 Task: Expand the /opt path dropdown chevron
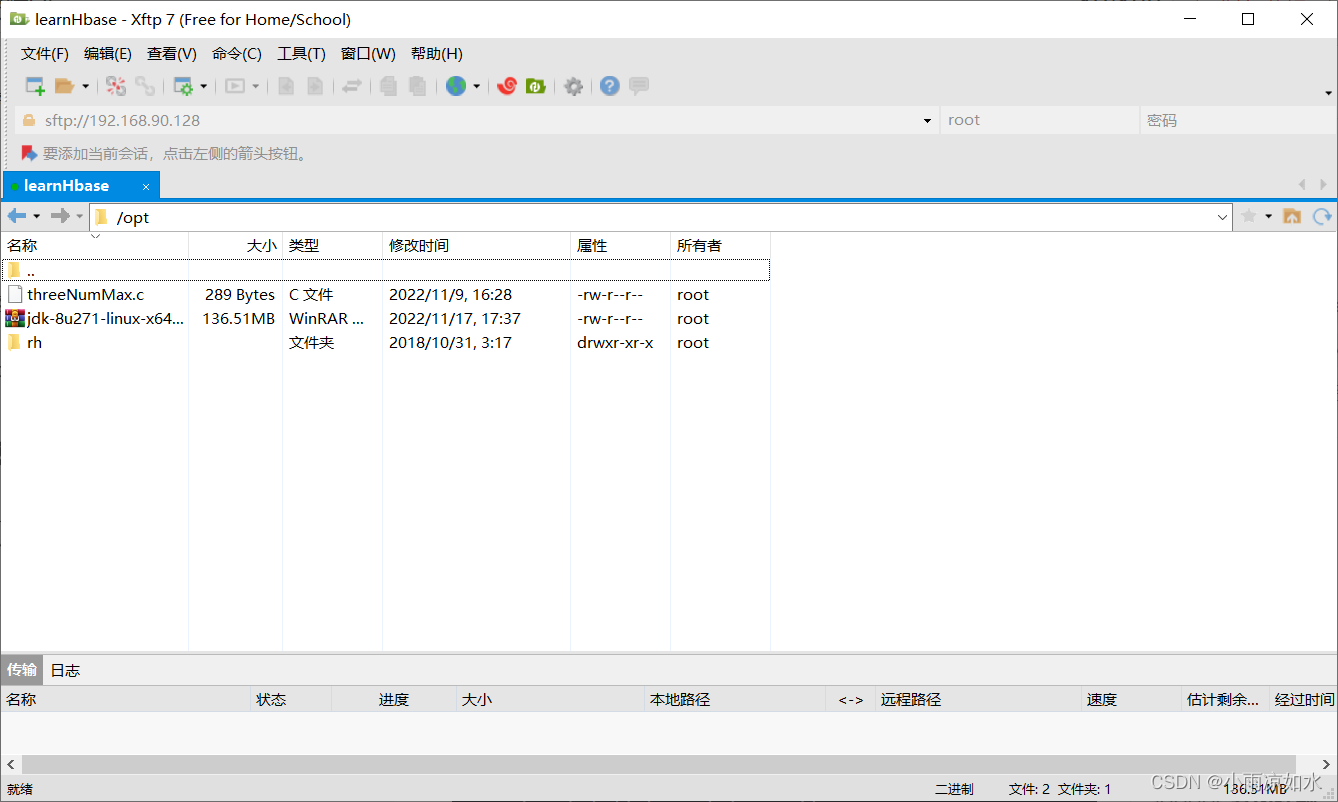click(x=1223, y=217)
